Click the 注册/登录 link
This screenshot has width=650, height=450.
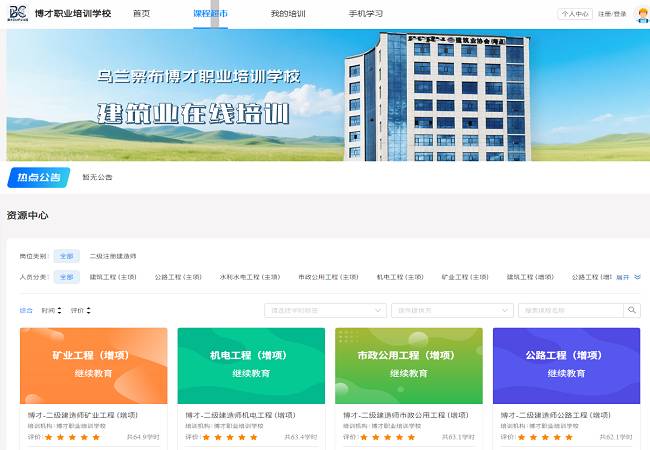point(613,14)
